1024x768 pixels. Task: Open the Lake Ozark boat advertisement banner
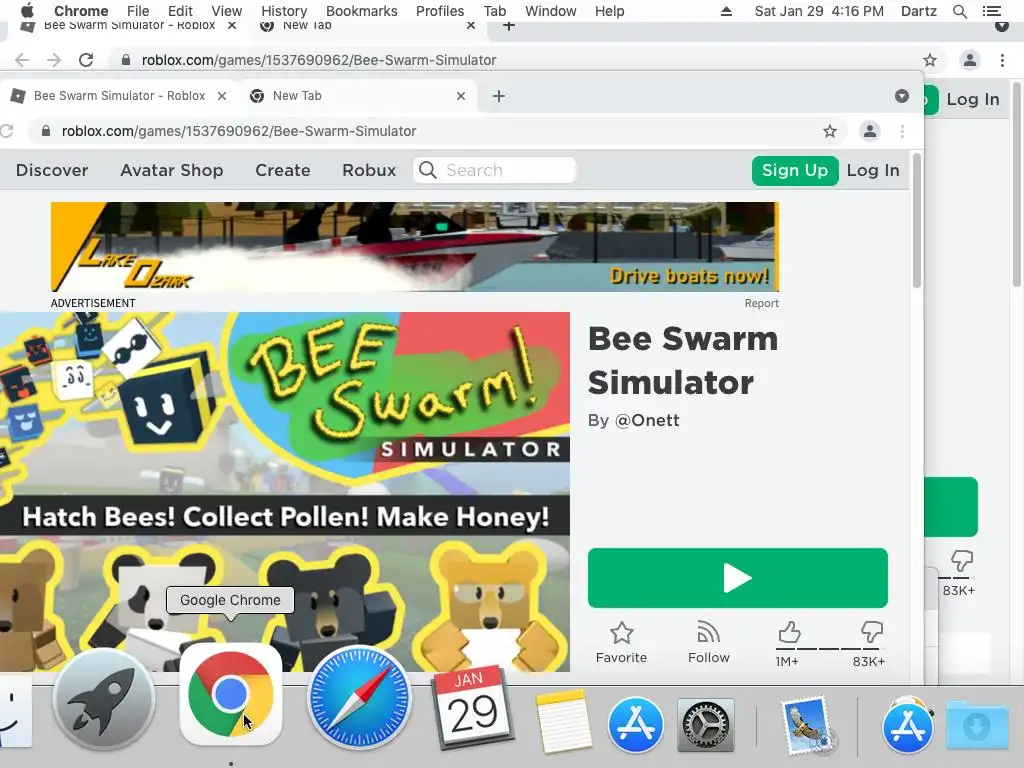(x=415, y=247)
